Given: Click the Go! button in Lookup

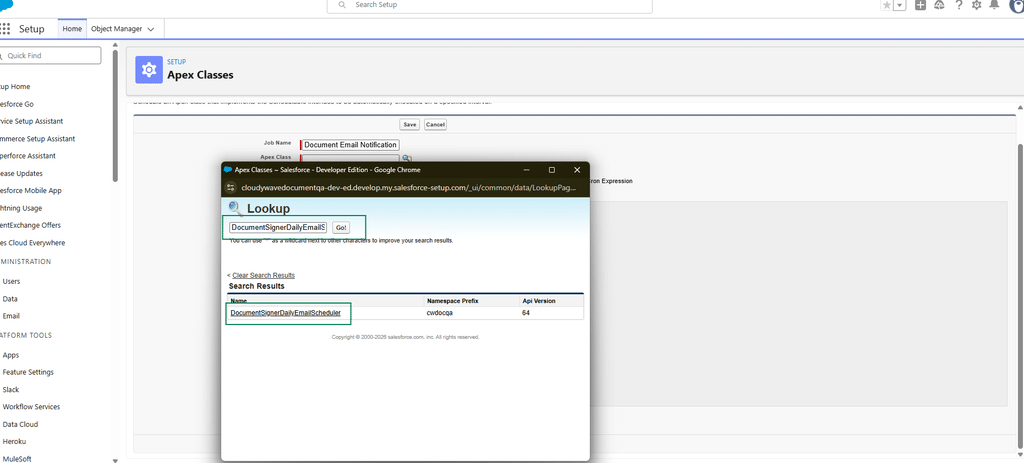Looking at the screenshot, I should tap(341, 227).
